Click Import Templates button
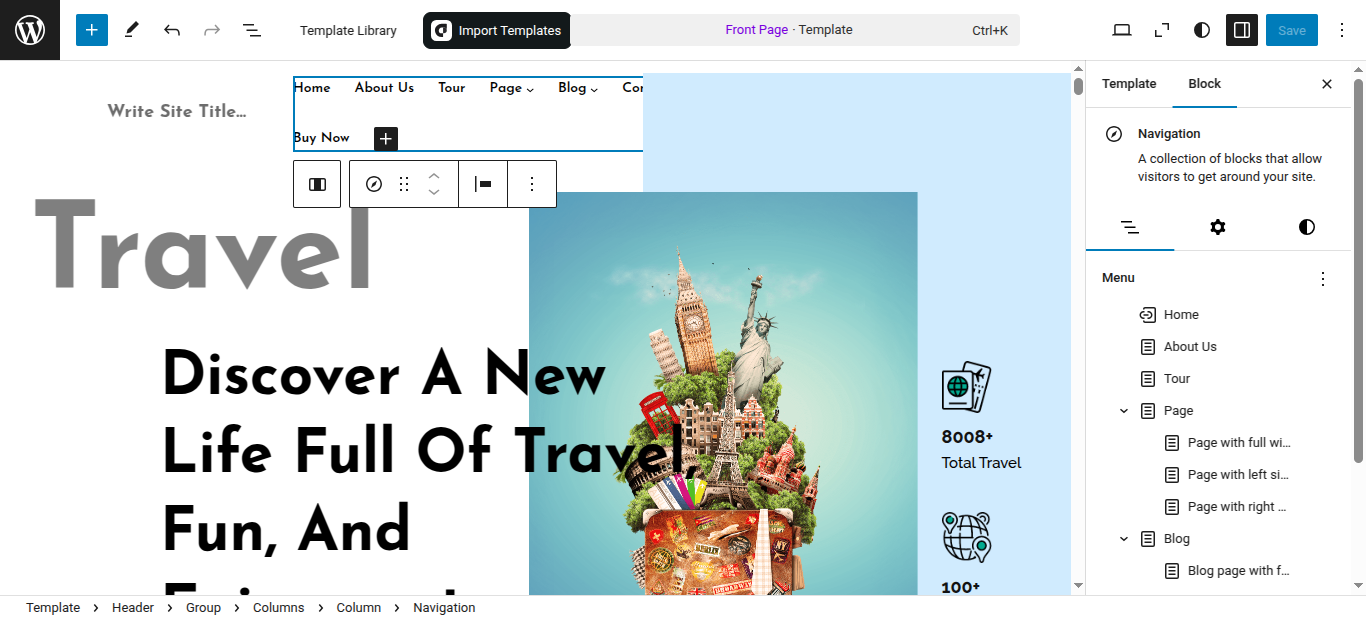The height and width of the screenshot is (620, 1366). coord(497,30)
